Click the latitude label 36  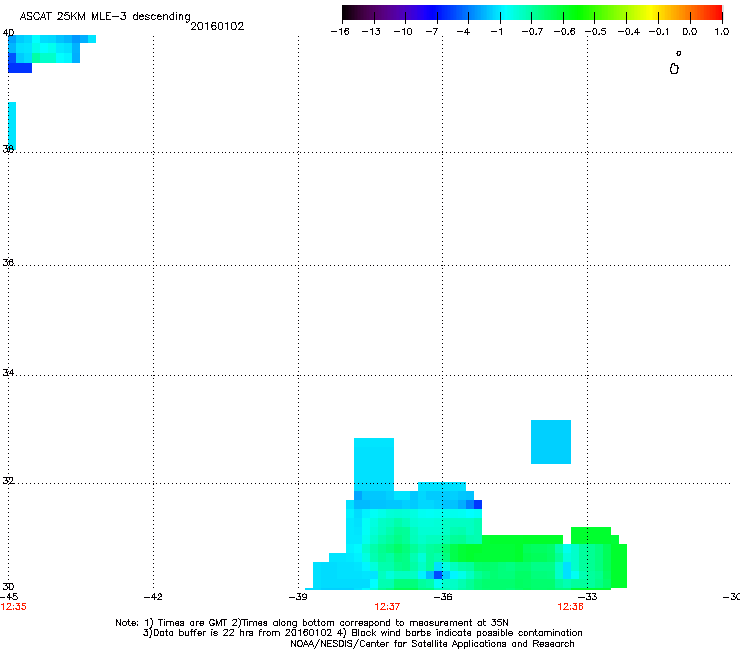(8, 262)
